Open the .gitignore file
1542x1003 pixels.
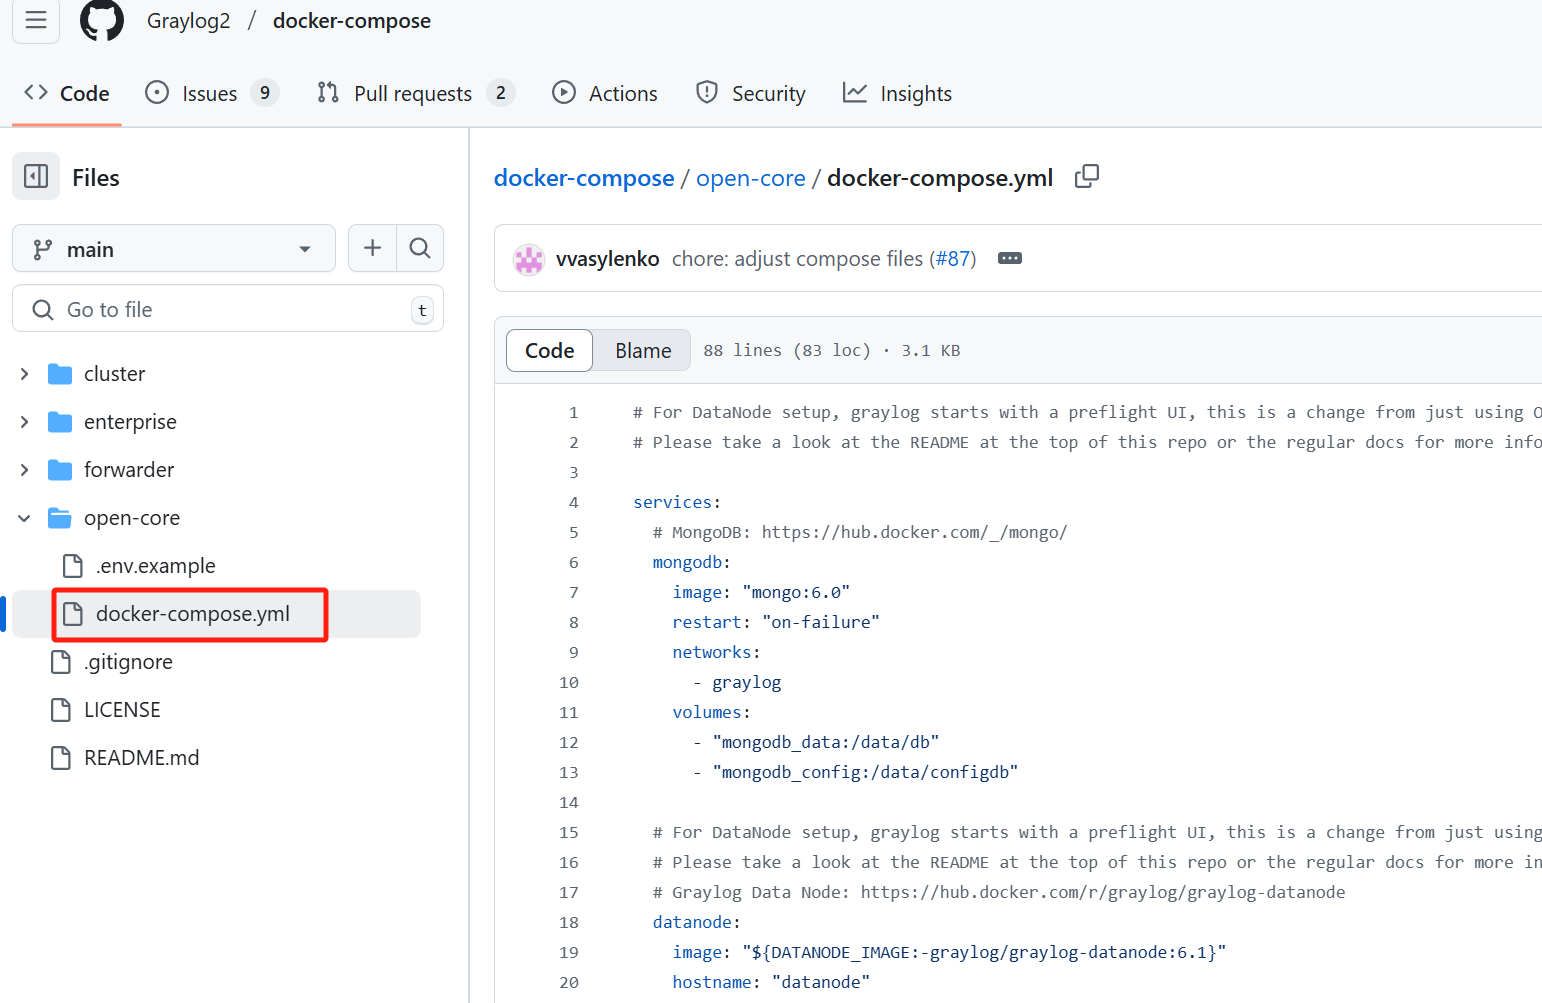(128, 662)
